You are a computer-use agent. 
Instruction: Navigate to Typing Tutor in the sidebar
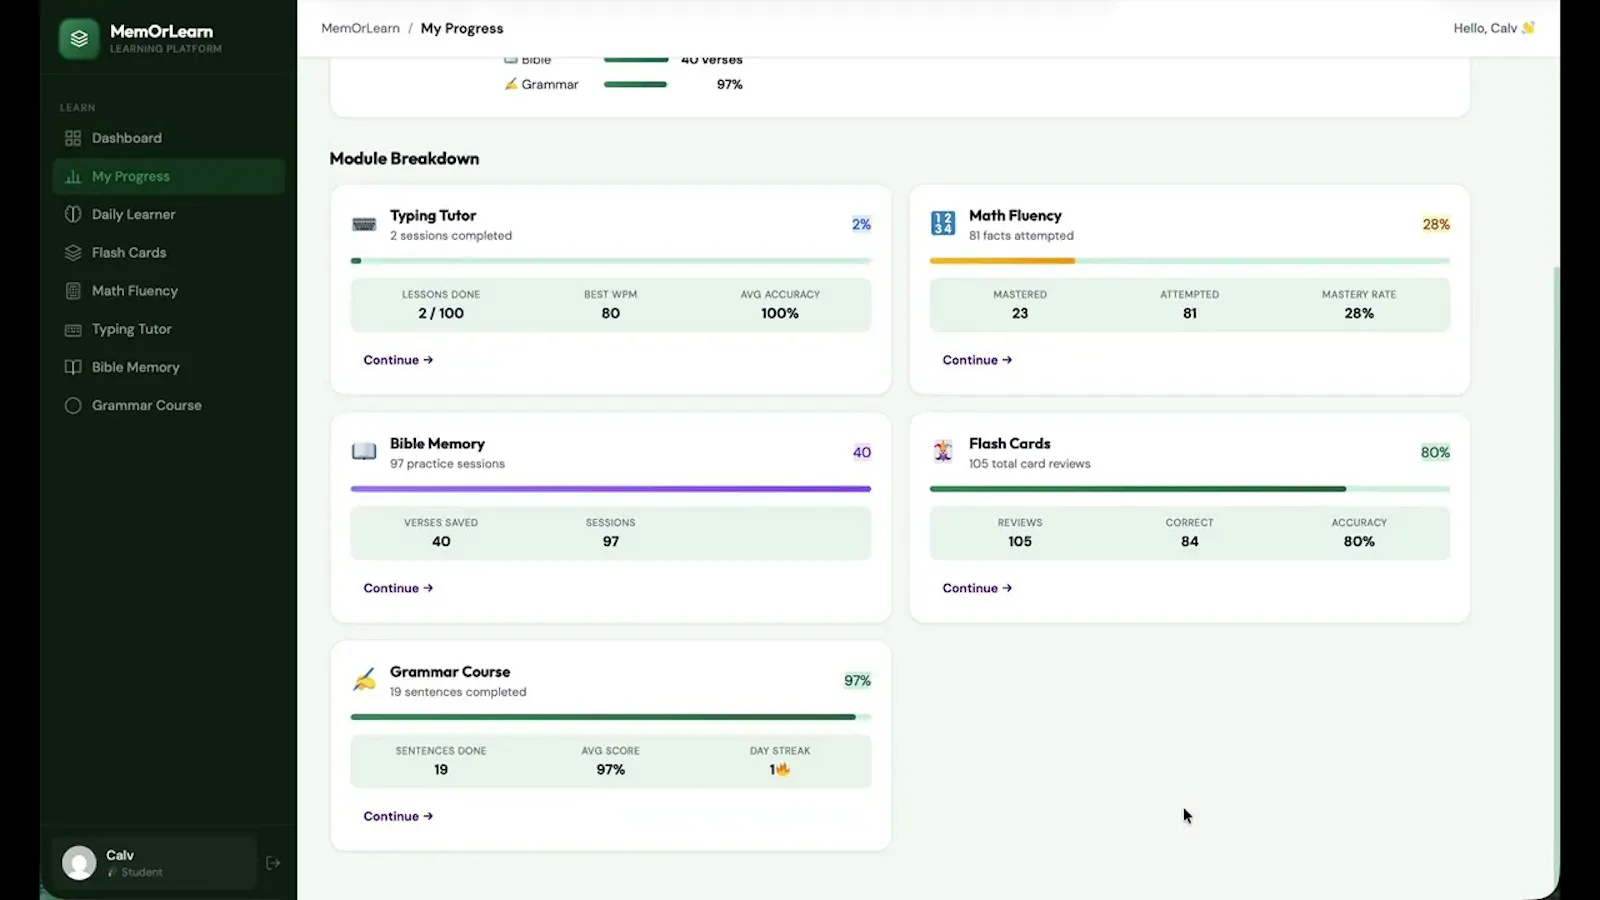click(x=169, y=329)
